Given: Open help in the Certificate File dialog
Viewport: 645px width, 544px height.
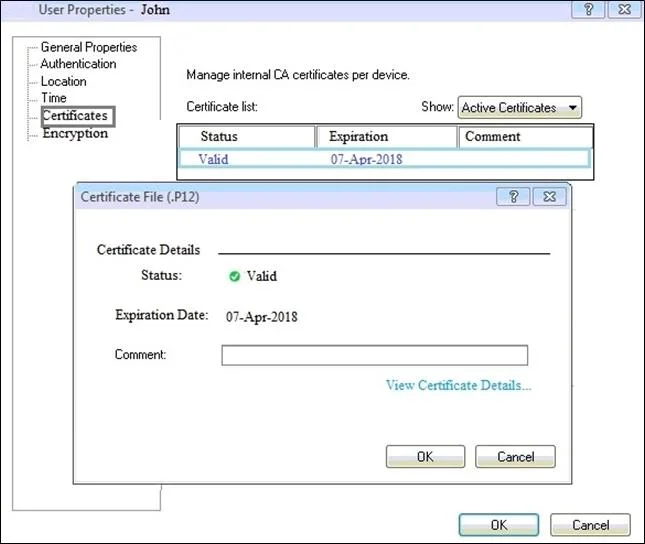Looking at the screenshot, I should (513, 197).
